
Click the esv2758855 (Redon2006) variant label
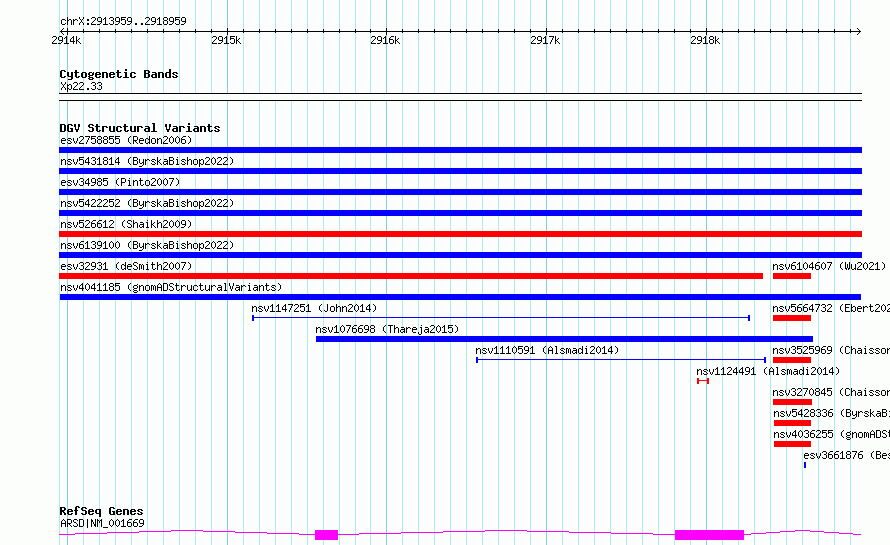tap(126, 140)
